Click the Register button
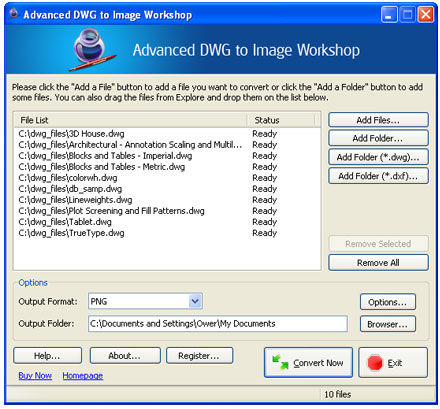440x409 pixels. 199,356
